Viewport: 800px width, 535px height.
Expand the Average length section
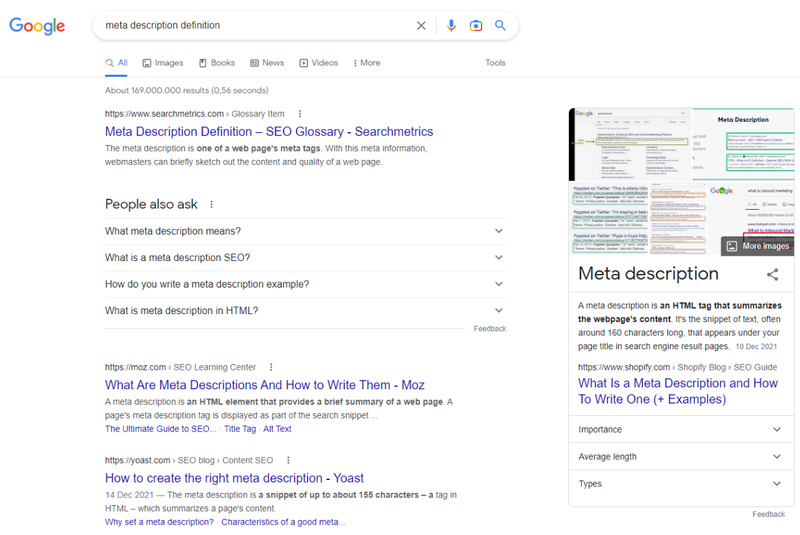681,456
